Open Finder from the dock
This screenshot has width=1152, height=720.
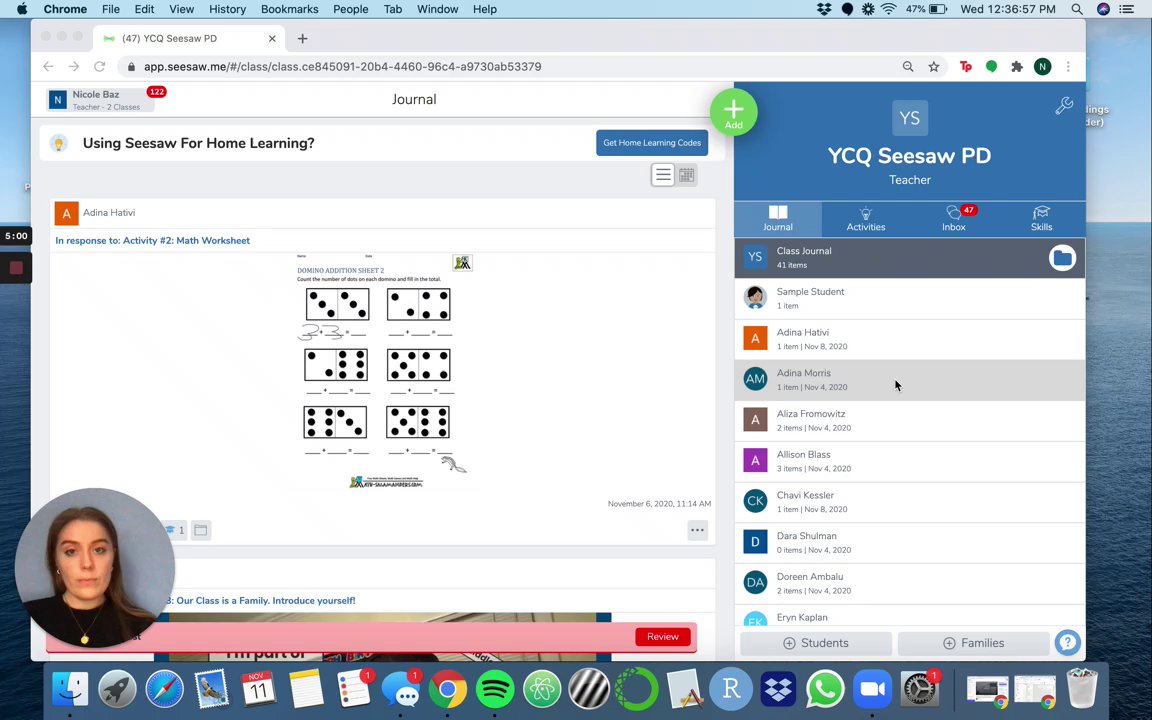tap(71, 688)
